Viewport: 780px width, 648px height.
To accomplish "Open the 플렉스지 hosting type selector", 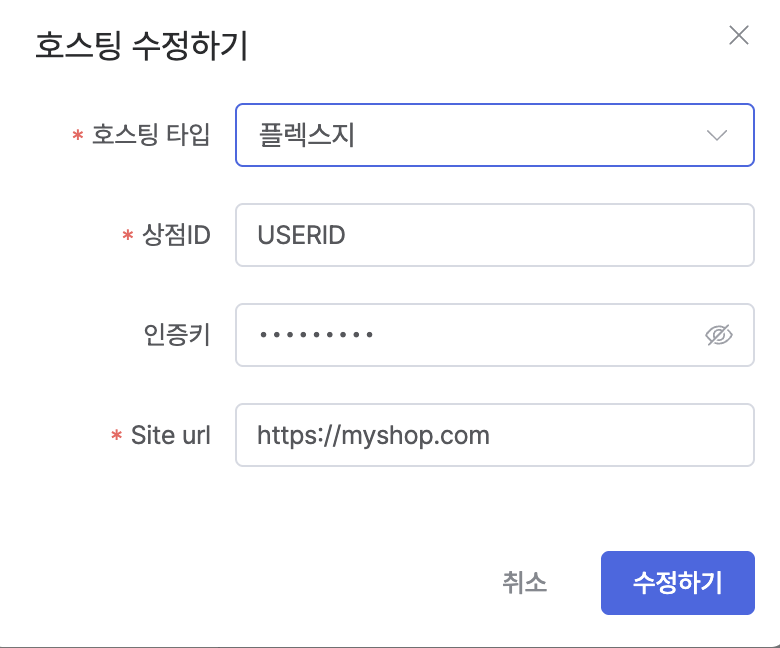I will tap(480, 135).
